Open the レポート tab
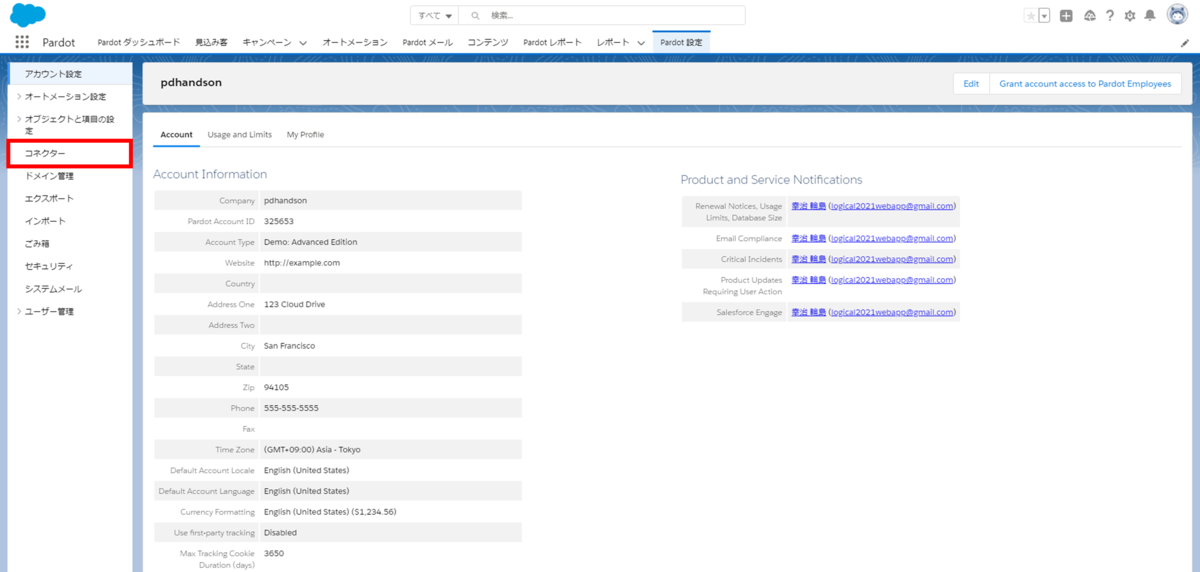This screenshot has width=1200, height=572. pyautogui.click(x=613, y=42)
